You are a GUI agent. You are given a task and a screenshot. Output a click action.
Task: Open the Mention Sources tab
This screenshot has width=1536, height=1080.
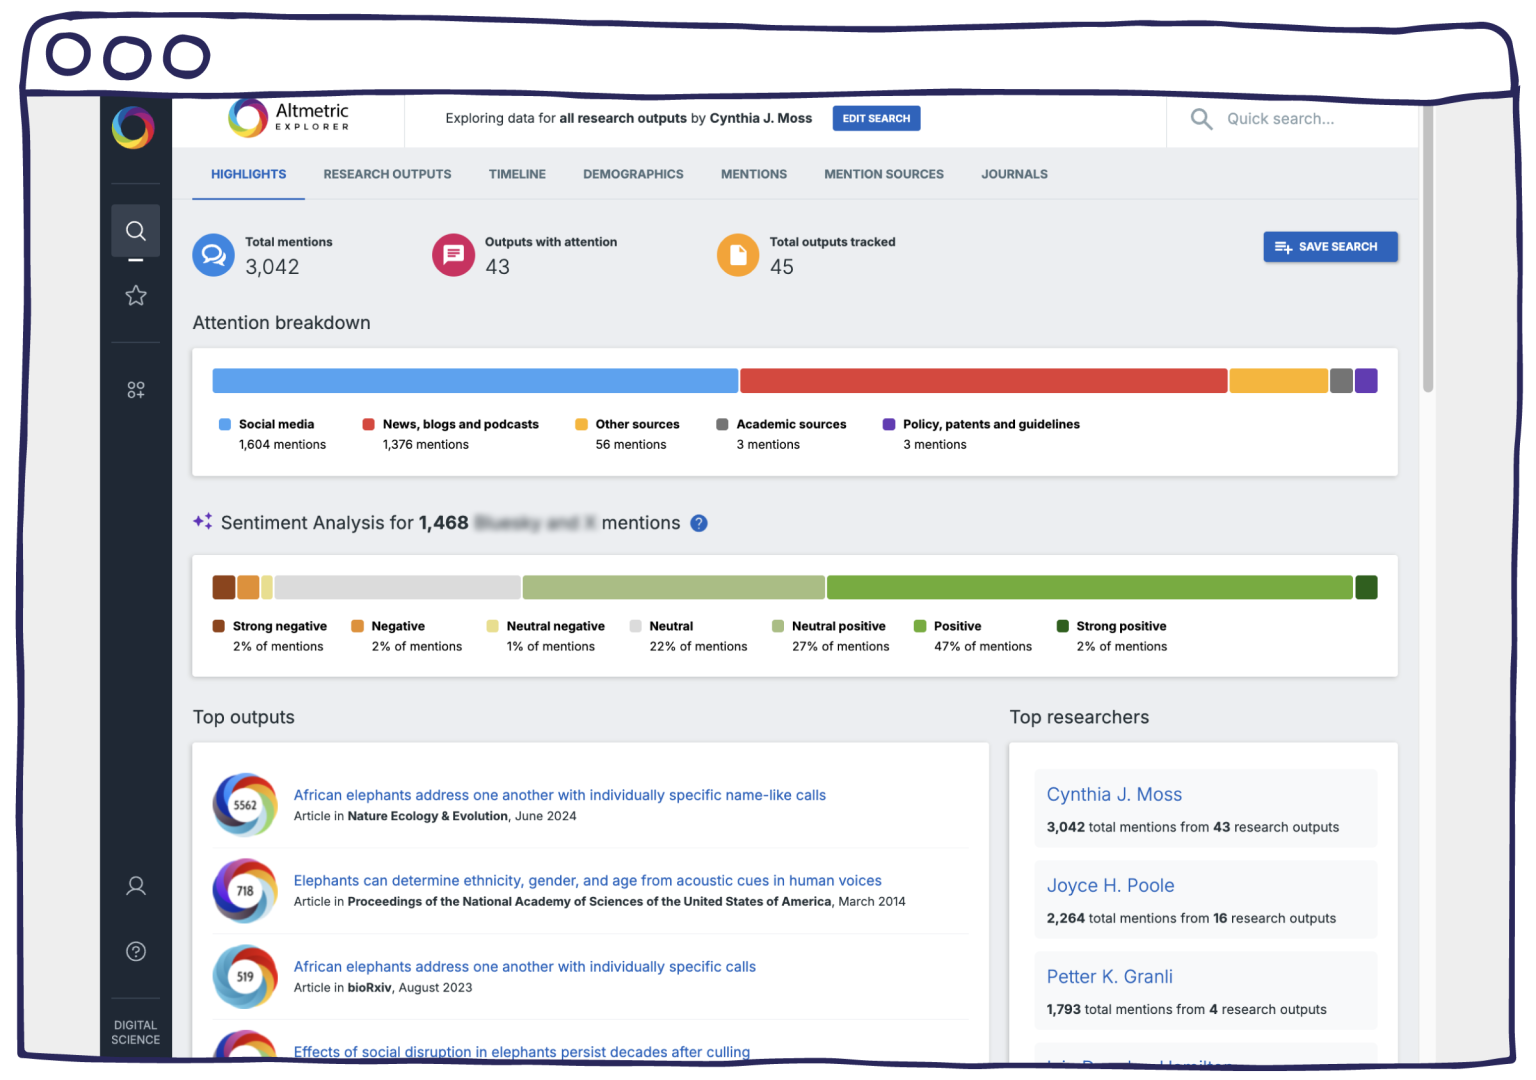884,174
